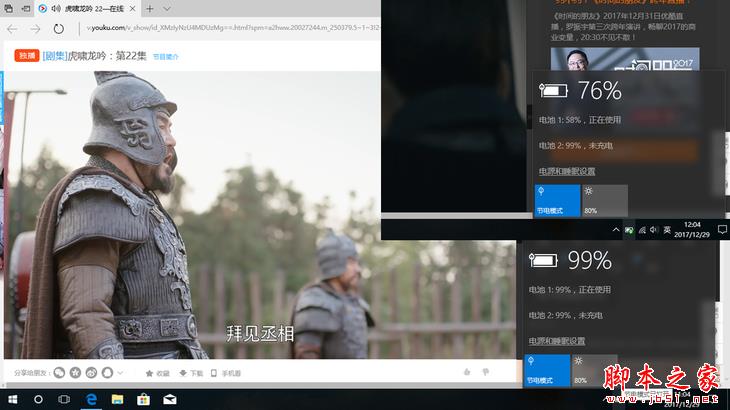Open the 节目简介 link
The height and width of the screenshot is (410, 730).
[166, 57]
